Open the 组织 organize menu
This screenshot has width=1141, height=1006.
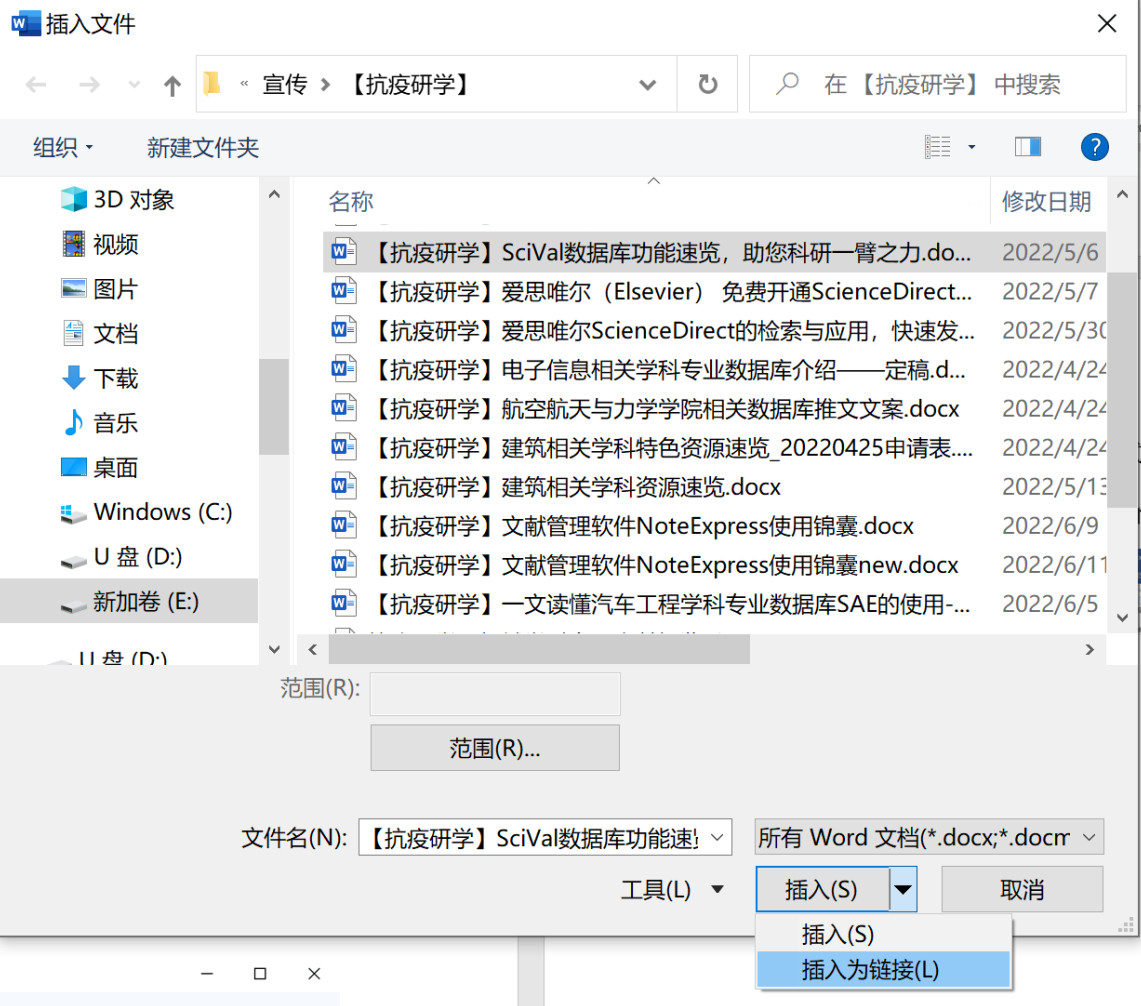(x=63, y=148)
